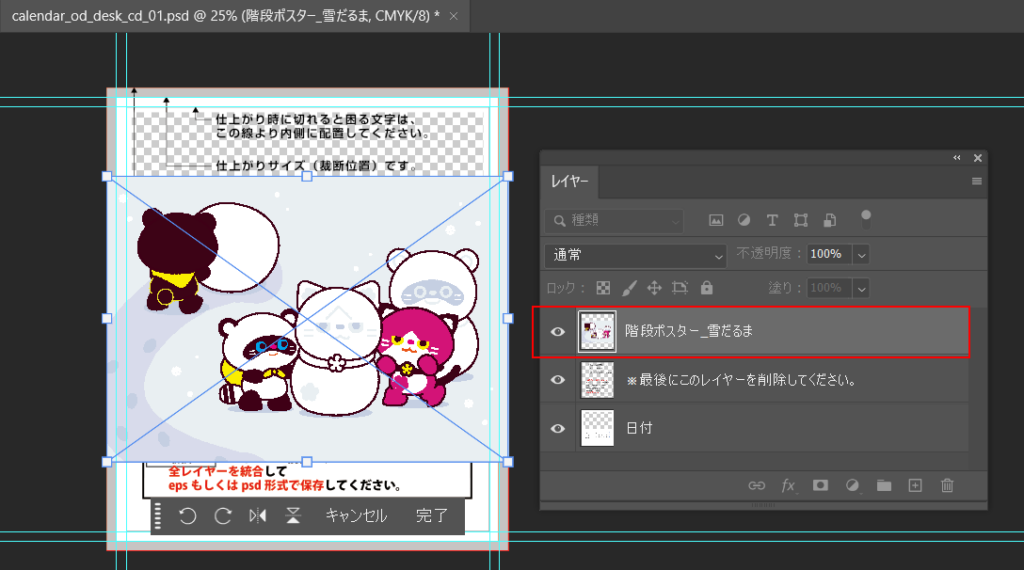Create a new layer with plus icon

914,485
